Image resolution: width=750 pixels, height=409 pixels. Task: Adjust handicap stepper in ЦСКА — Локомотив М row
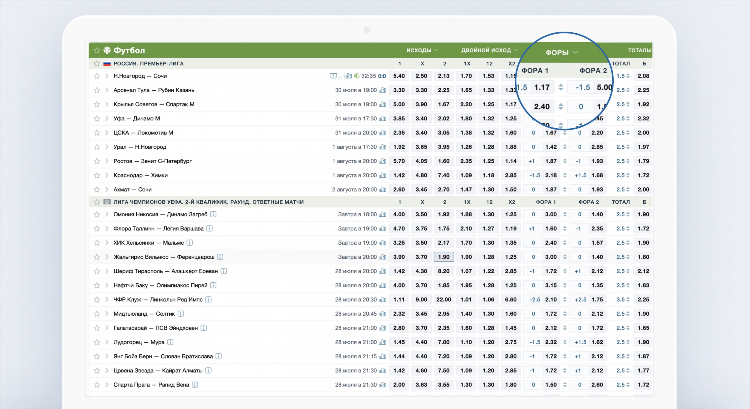(x=565, y=133)
